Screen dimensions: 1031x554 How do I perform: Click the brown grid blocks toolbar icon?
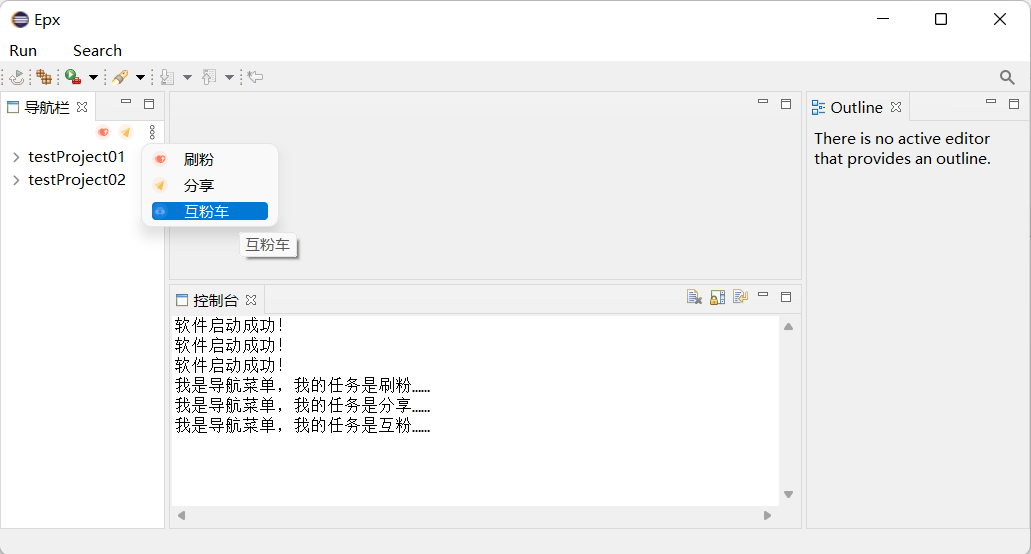[x=44, y=77]
